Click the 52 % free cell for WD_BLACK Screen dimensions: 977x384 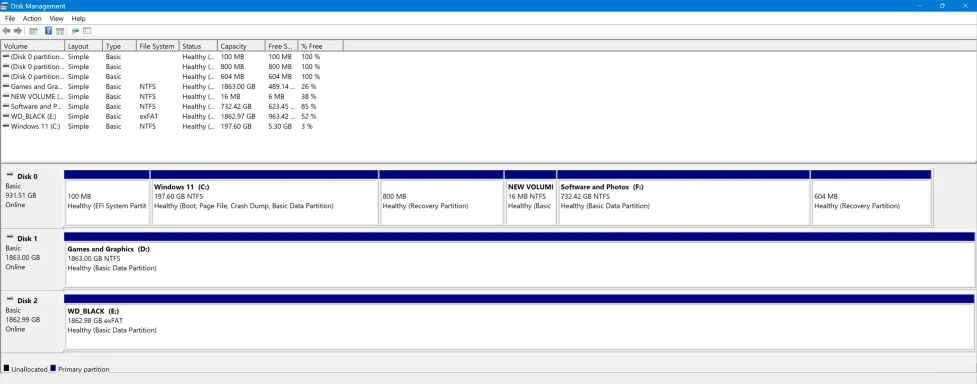[309, 117]
